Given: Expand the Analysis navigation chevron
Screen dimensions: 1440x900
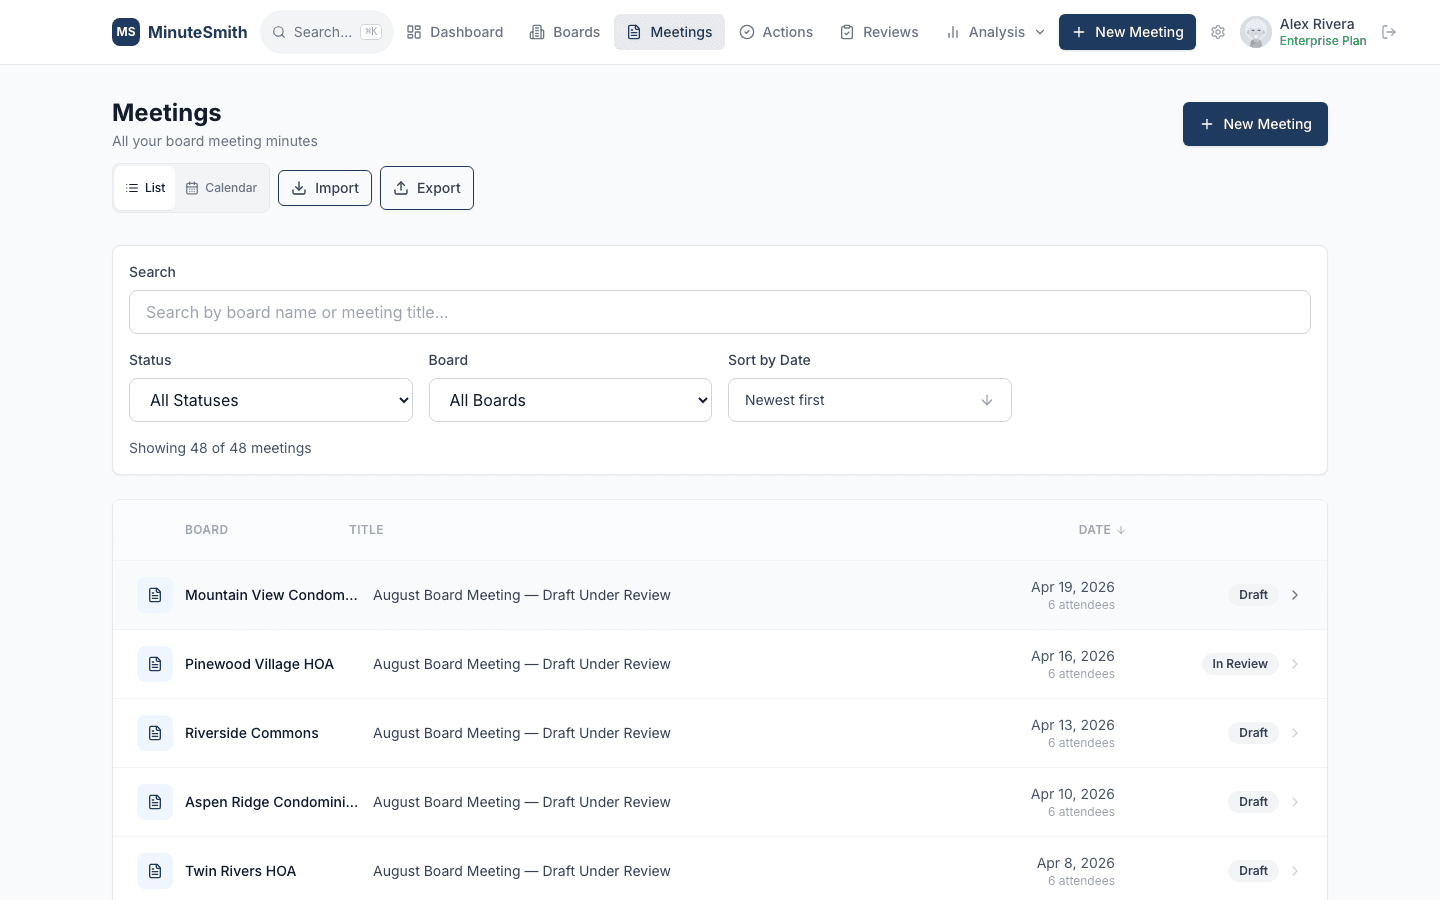Looking at the screenshot, I should (x=1040, y=32).
